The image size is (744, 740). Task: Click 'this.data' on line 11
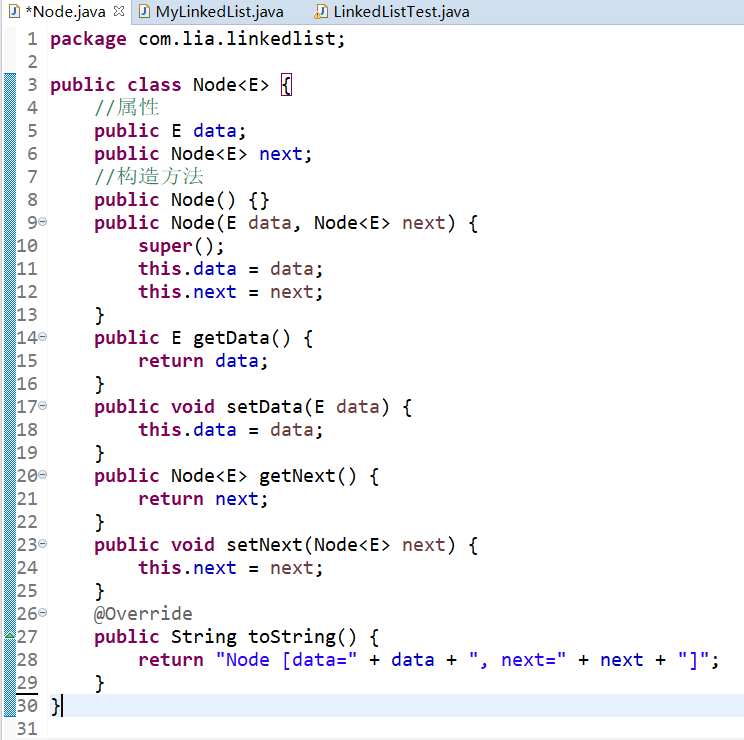[187, 269]
